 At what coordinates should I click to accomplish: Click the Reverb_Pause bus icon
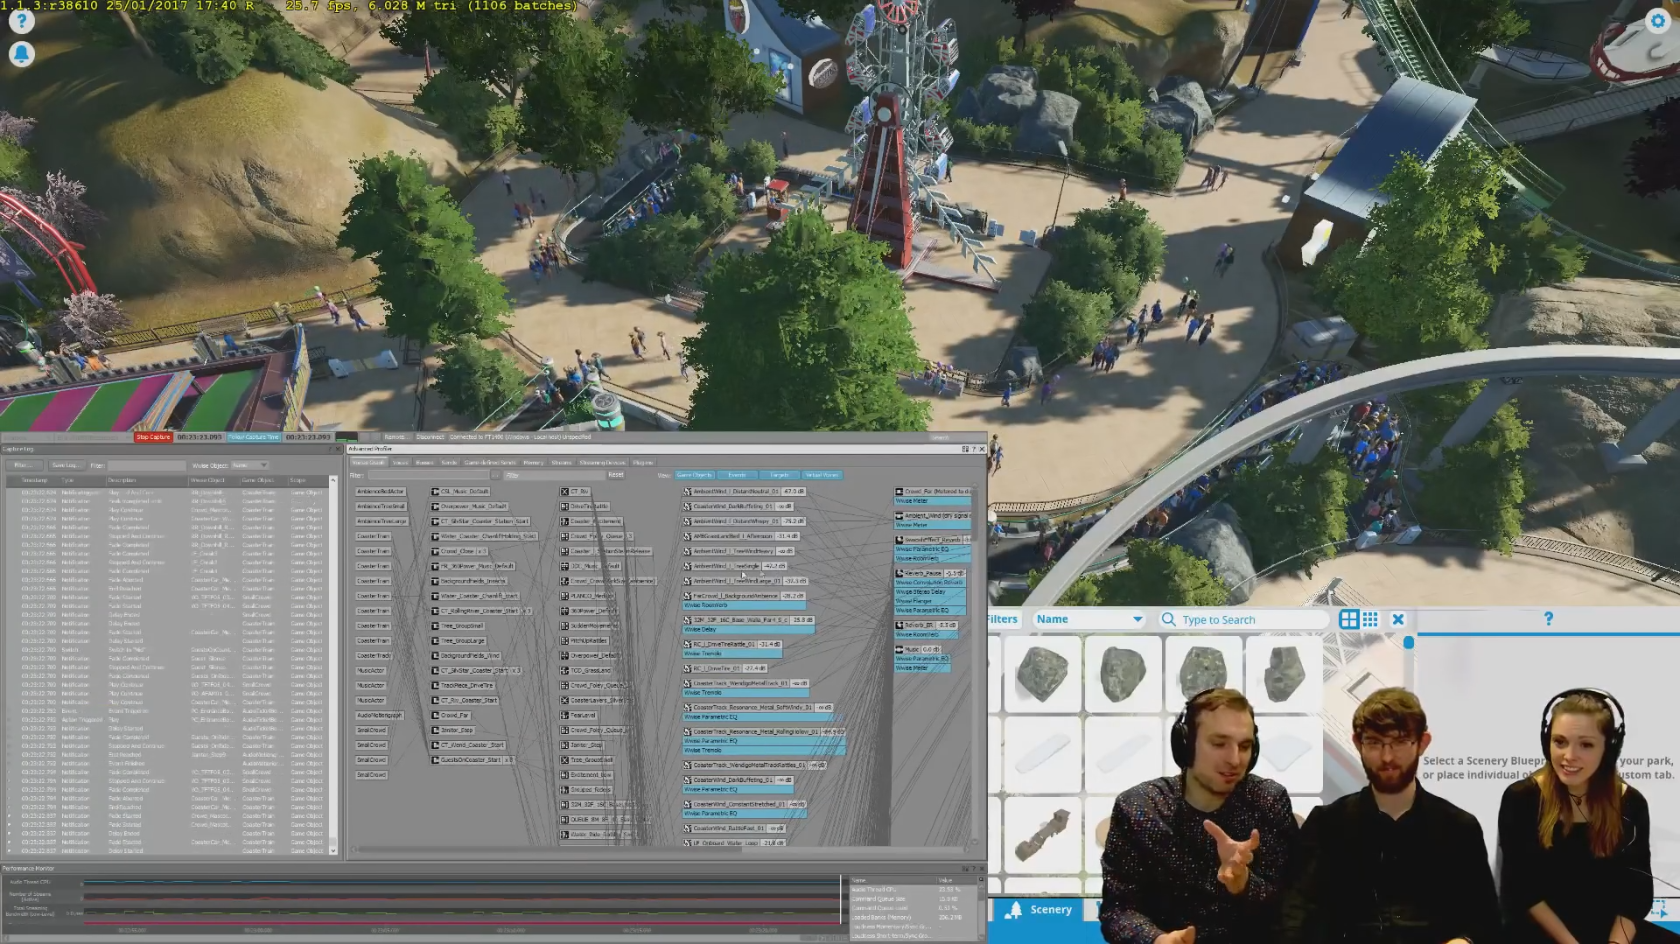[899, 574]
